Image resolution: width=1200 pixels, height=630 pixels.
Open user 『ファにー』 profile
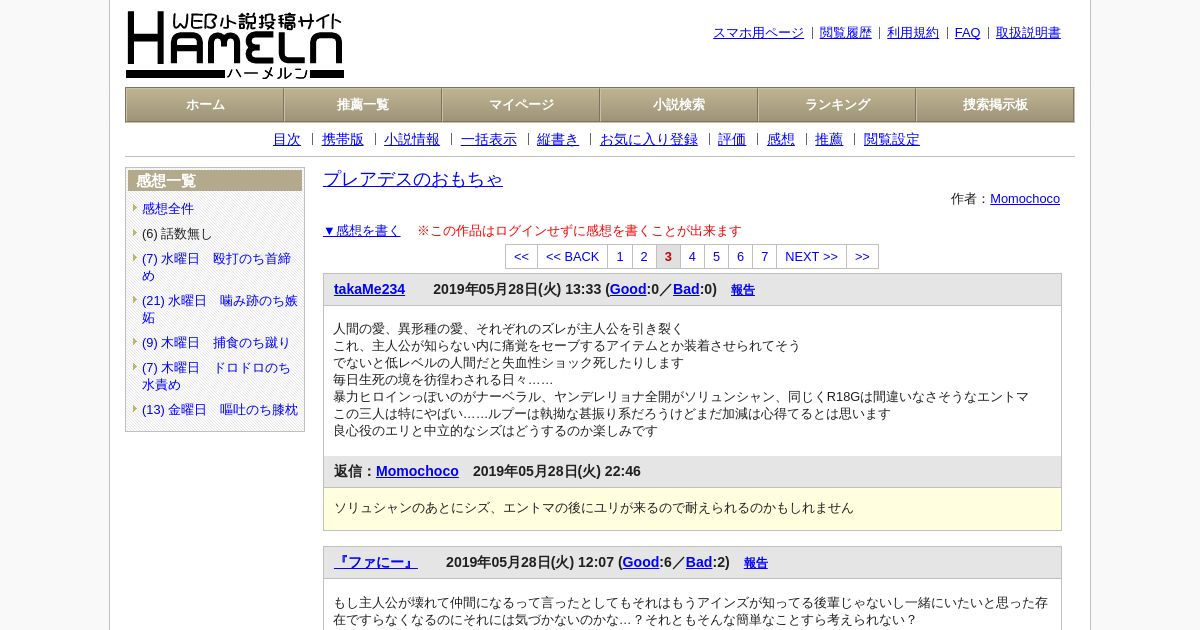(376, 563)
